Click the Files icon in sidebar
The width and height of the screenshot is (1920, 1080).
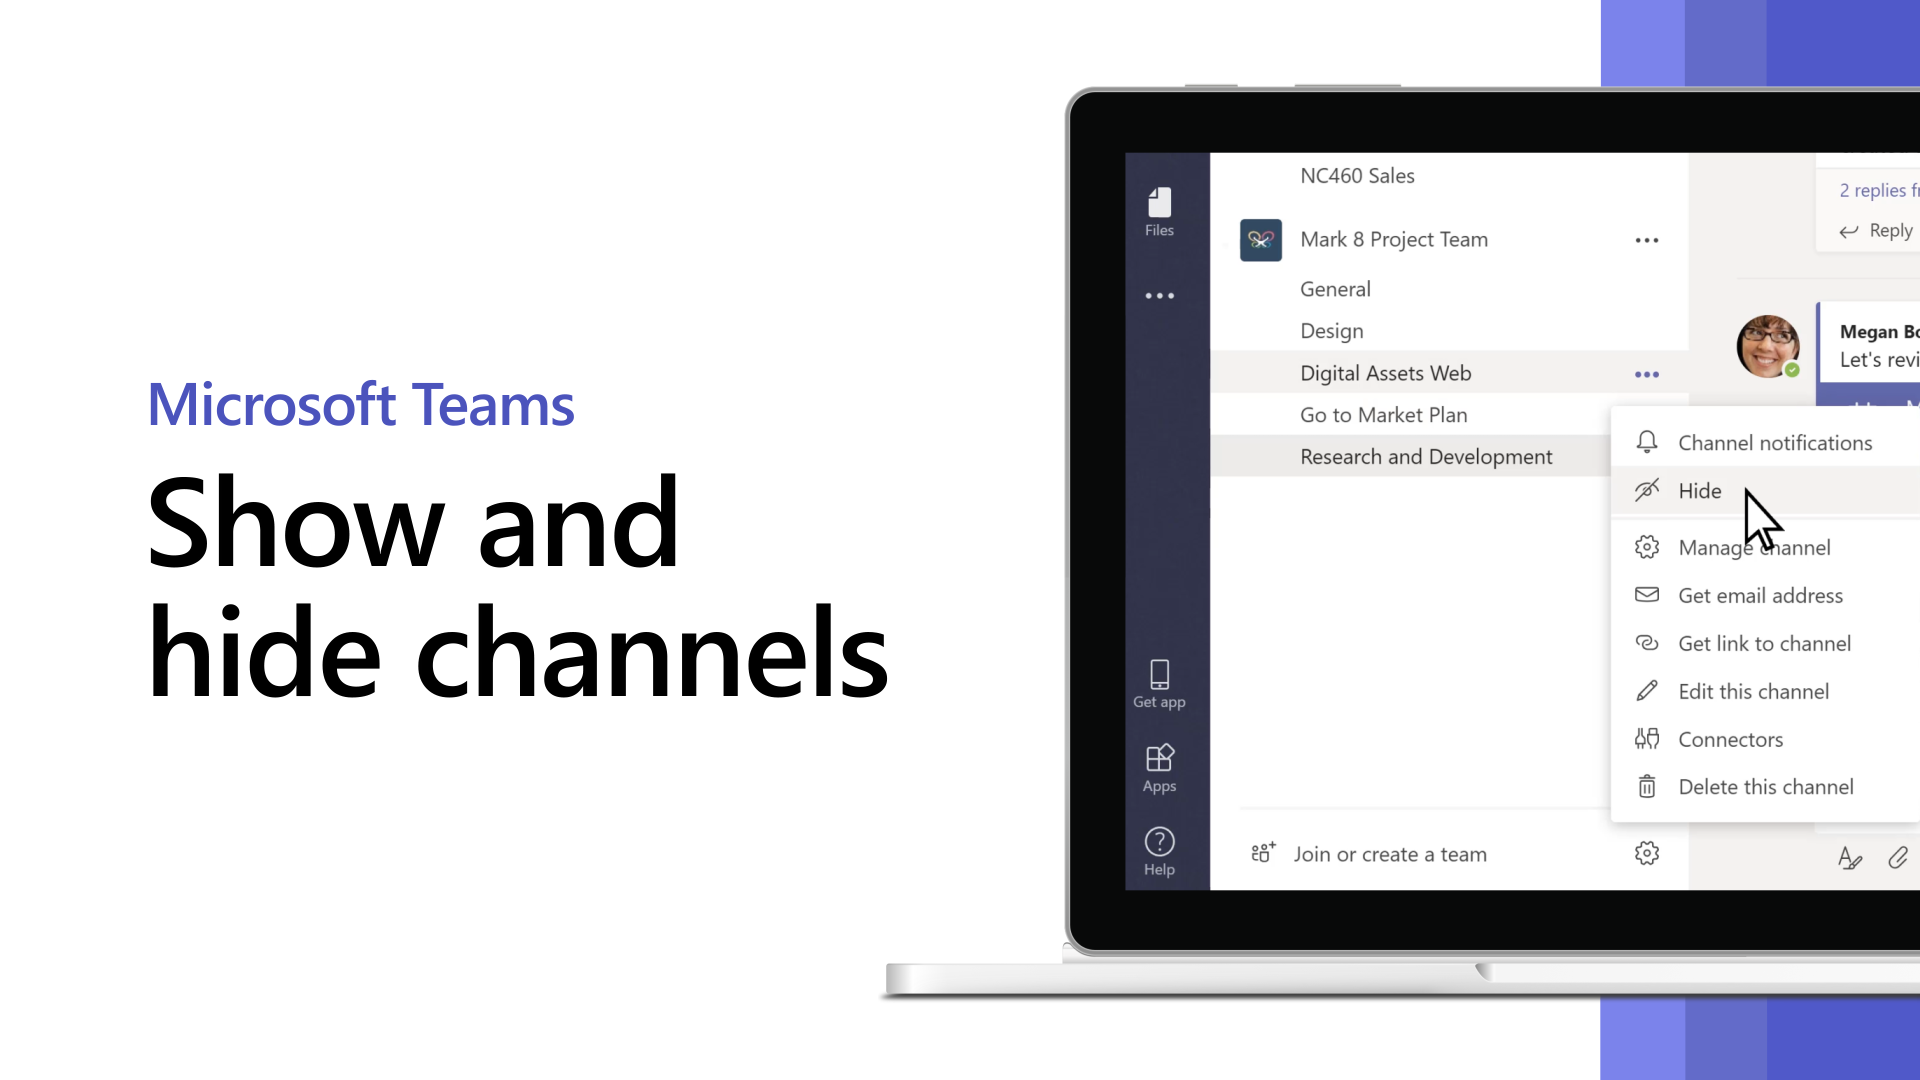(1160, 210)
